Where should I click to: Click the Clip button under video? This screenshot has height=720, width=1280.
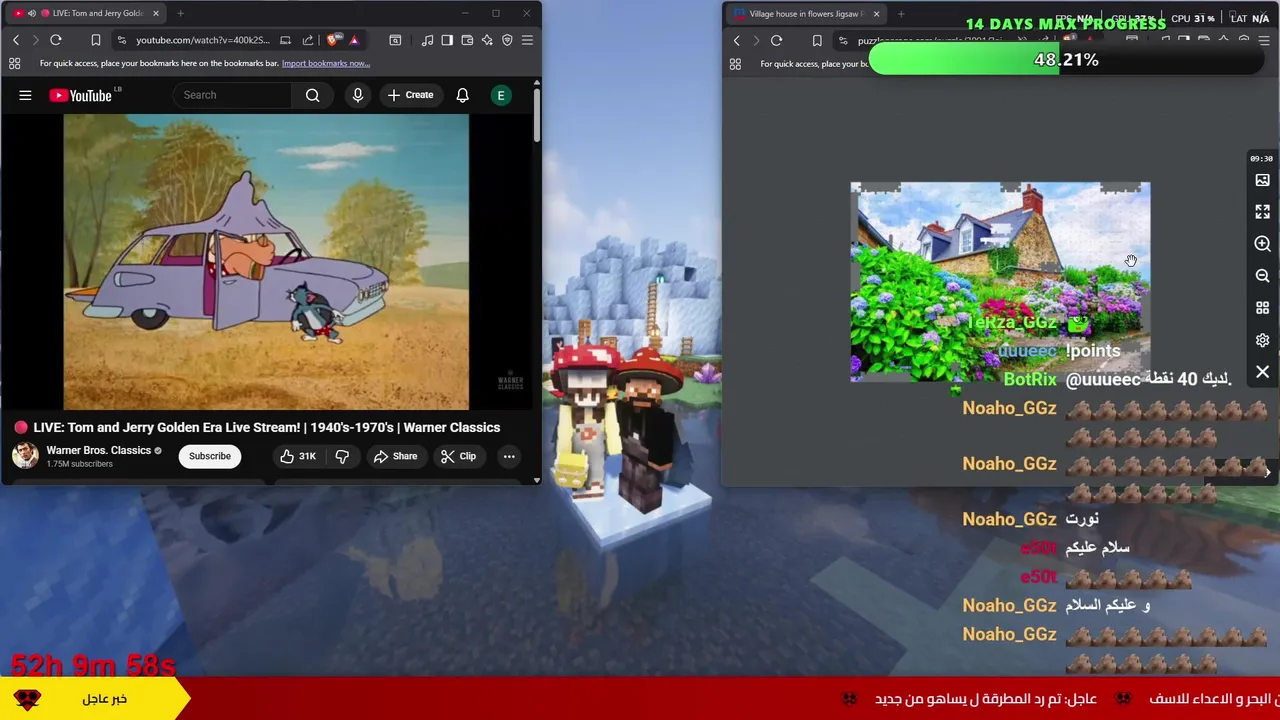pyautogui.click(x=458, y=456)
